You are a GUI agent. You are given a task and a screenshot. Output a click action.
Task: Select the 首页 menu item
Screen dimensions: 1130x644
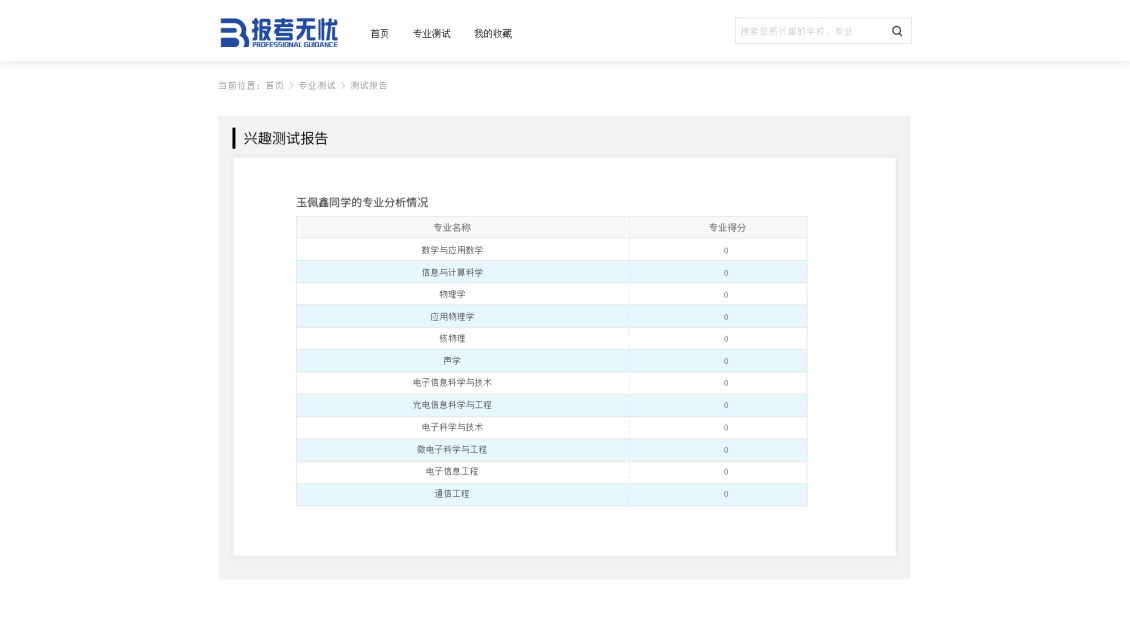(x=378, y=33)
